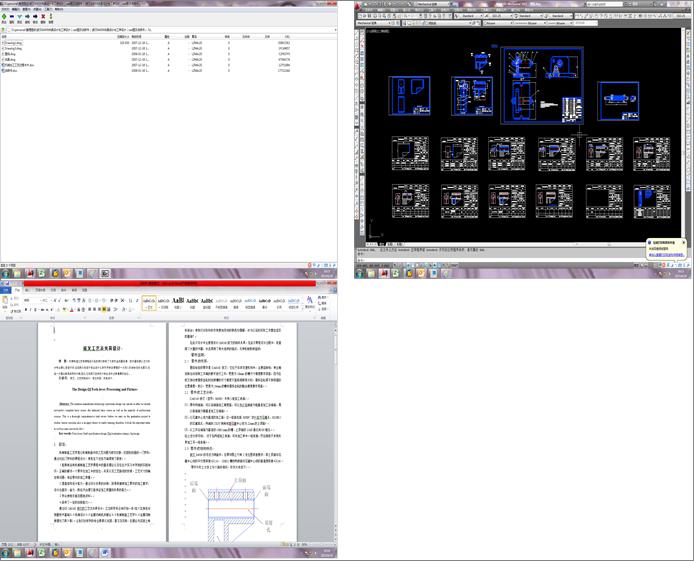Image resolution: width=694 pixels, height=561 pixels.
Task: Open the AutoCAD red application menu icon
Action: coord(359,5)
